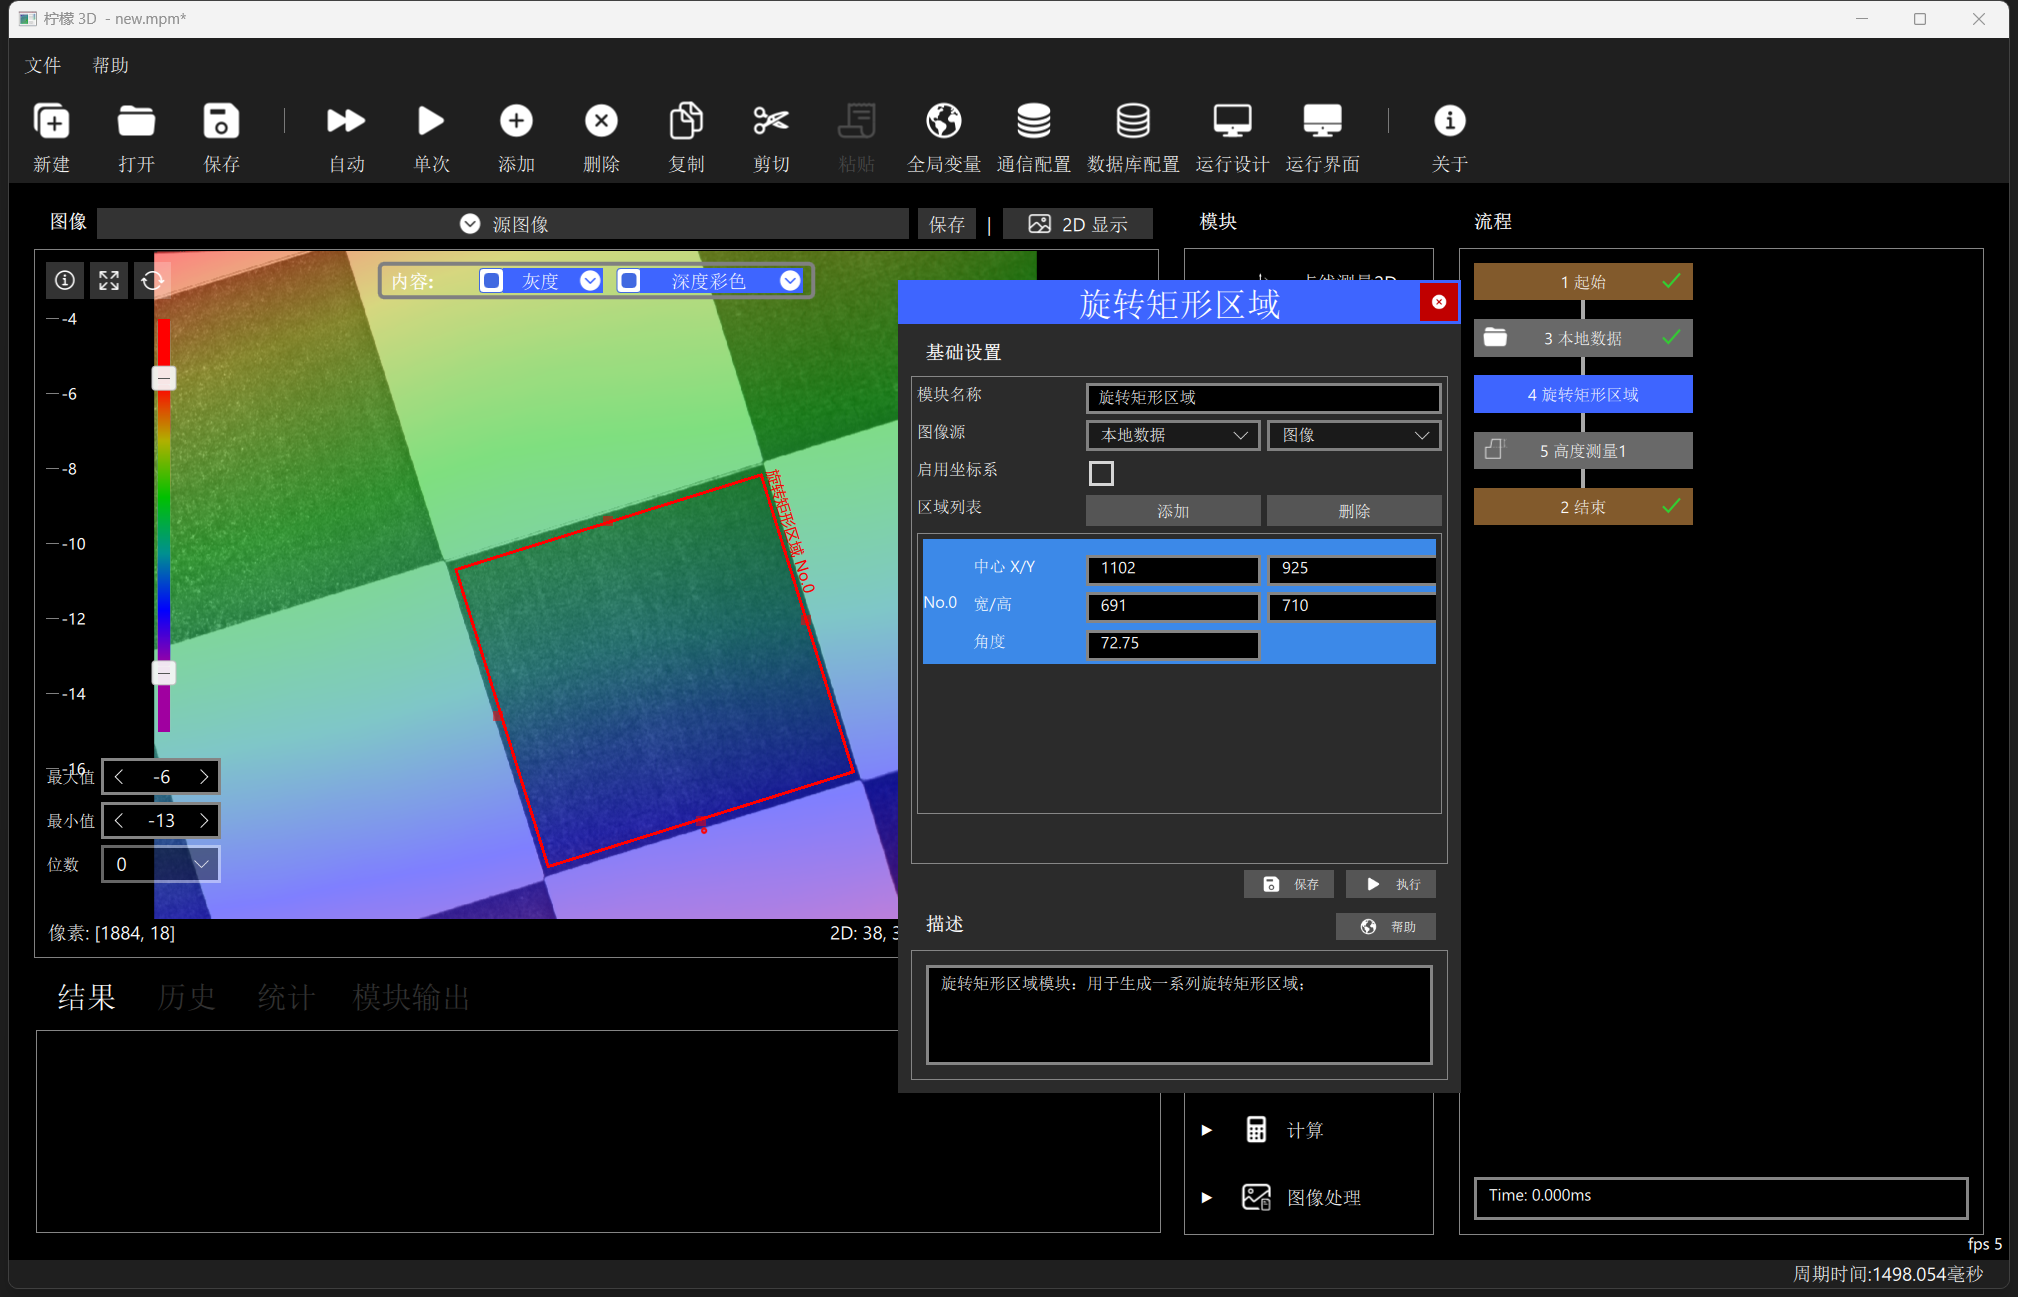Toggle the 启用坐标系 checkbox

[1101, 473]
